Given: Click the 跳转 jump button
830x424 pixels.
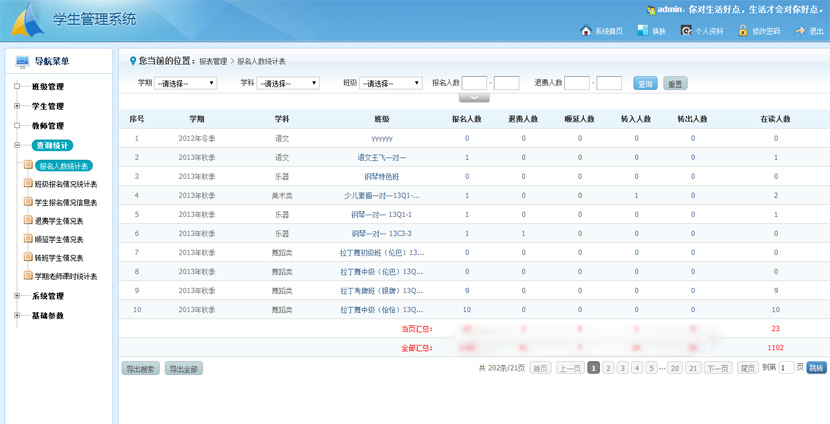Looking at the screenshot, I should click(x=816, y=368).
